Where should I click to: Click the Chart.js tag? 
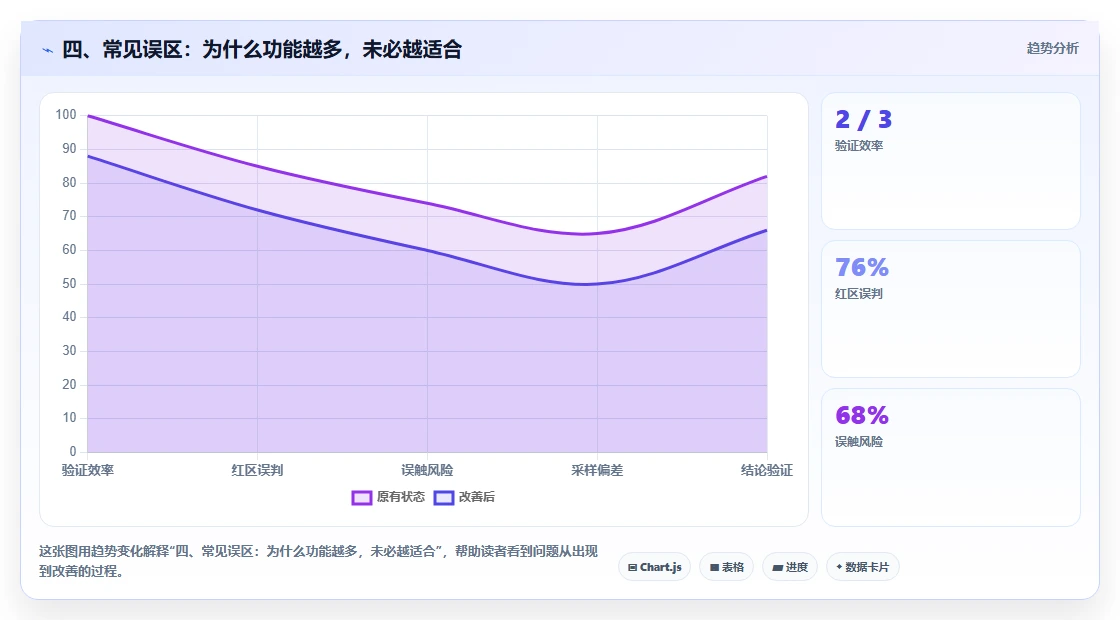[654, 567]
